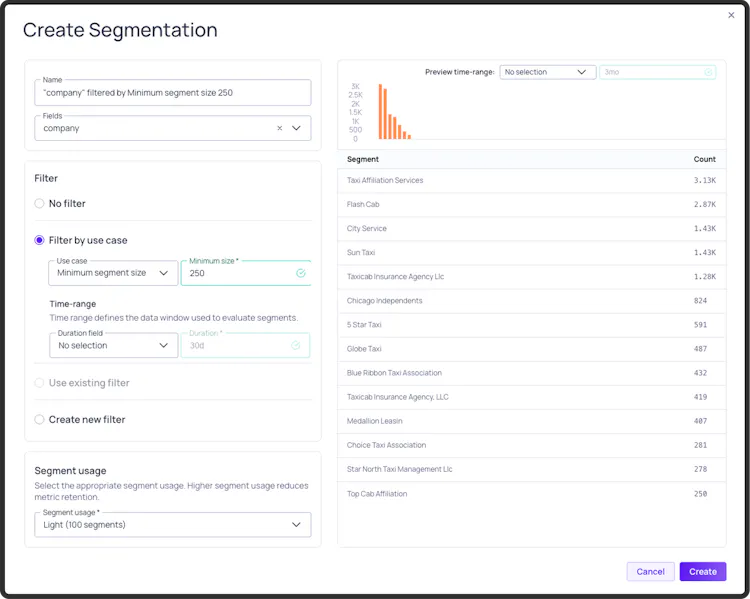Open the Use case dropdown

click(x=113, y=273)
